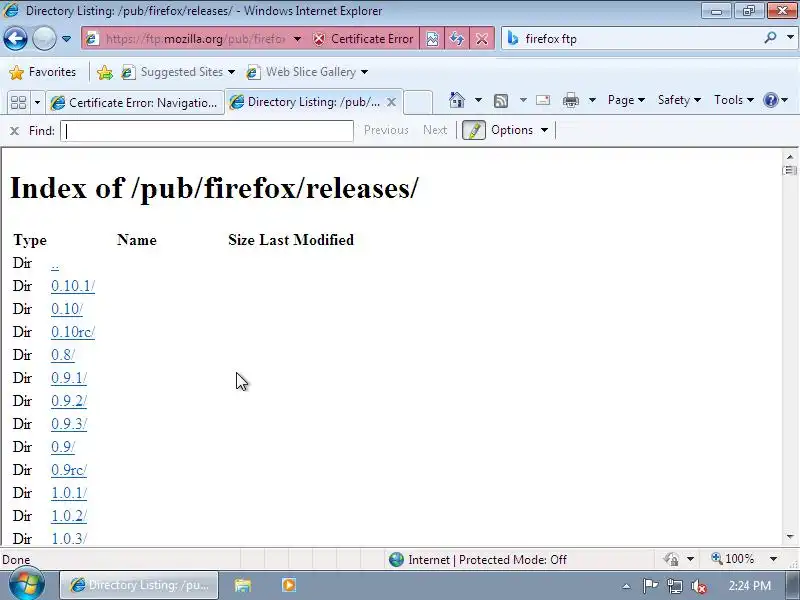Refresh the page with the Refresh icon
Screen dimensions: 800x600
click(457, 39)
